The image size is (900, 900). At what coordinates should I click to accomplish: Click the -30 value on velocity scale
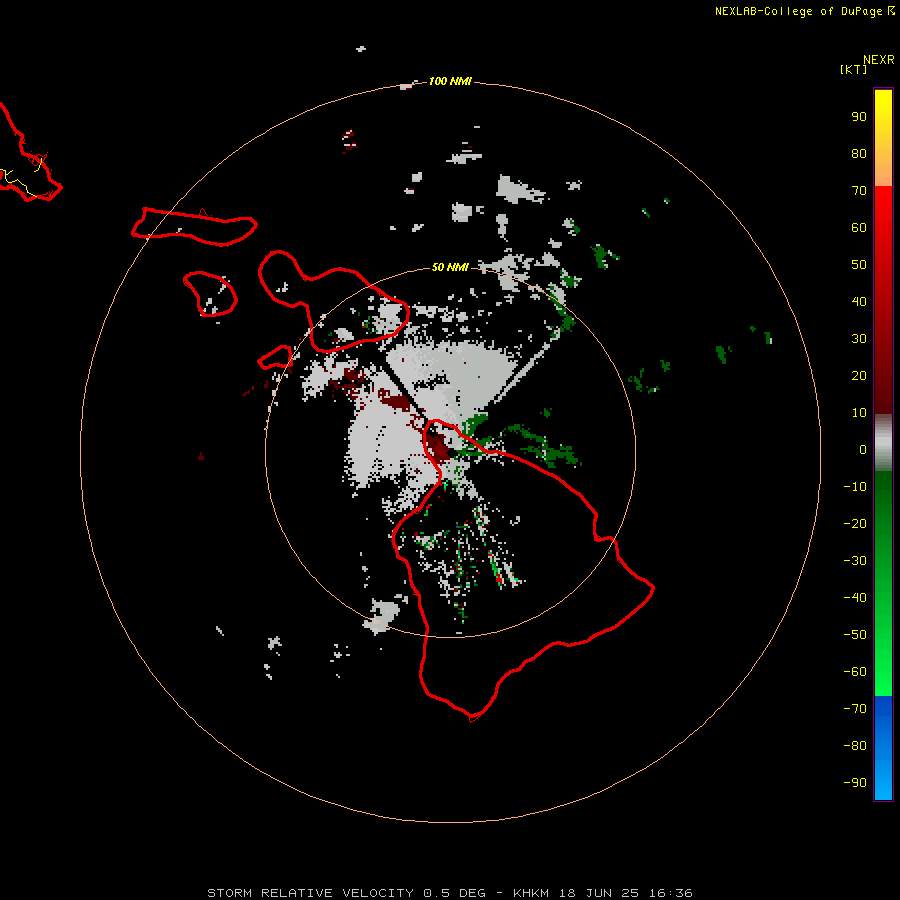coord(855,561)
